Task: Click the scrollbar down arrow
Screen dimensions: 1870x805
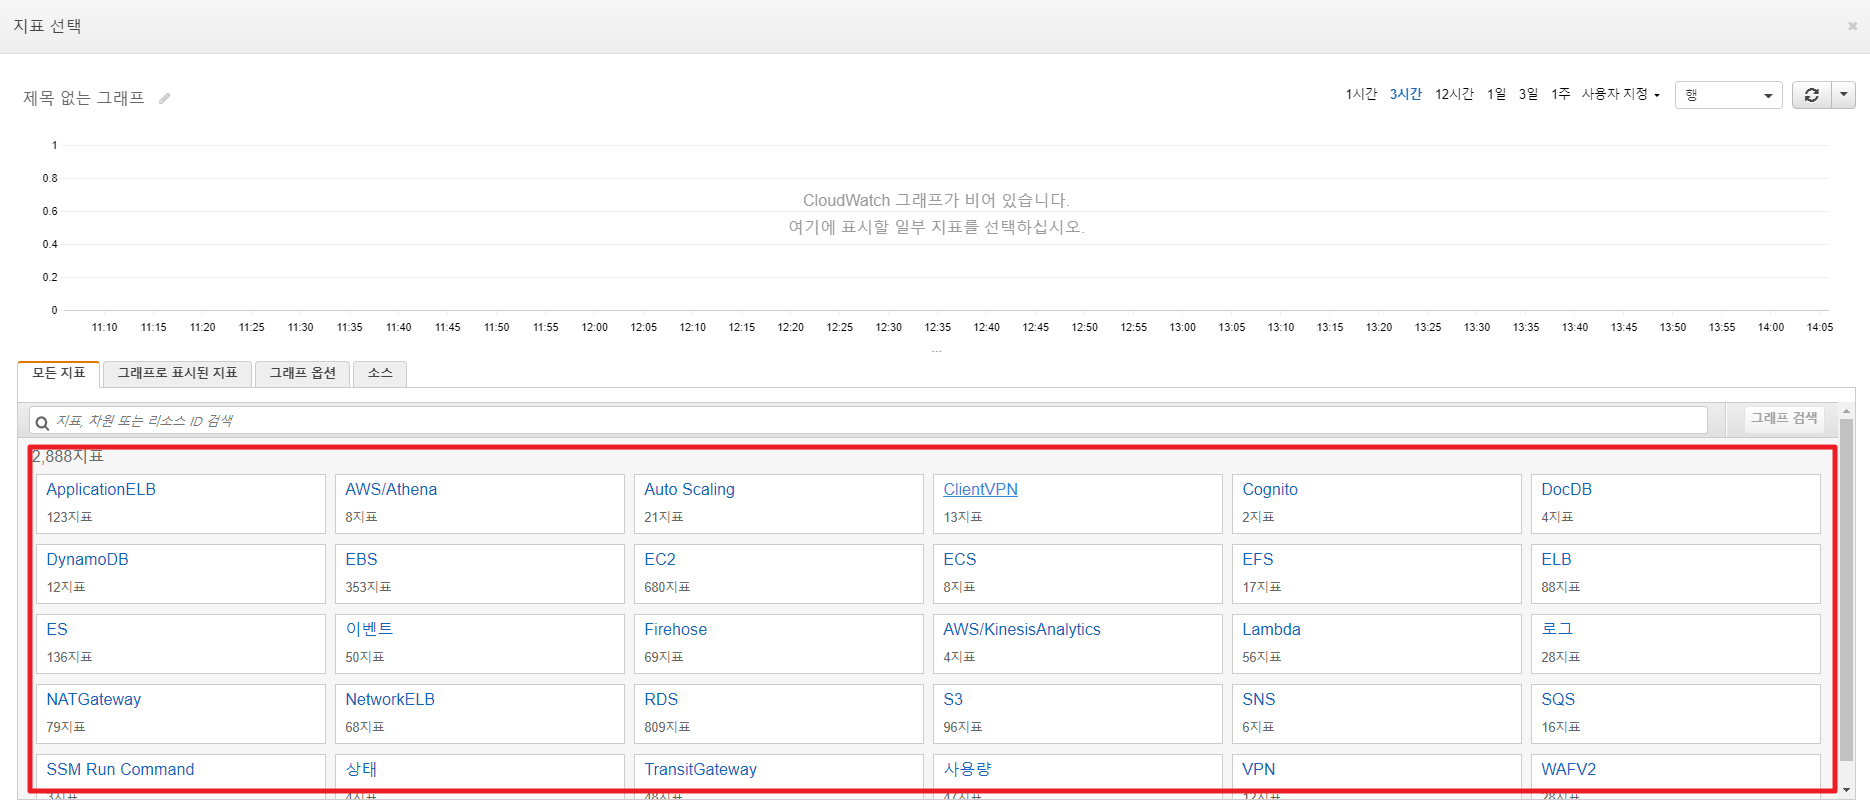Action: tap(1846, 790)
